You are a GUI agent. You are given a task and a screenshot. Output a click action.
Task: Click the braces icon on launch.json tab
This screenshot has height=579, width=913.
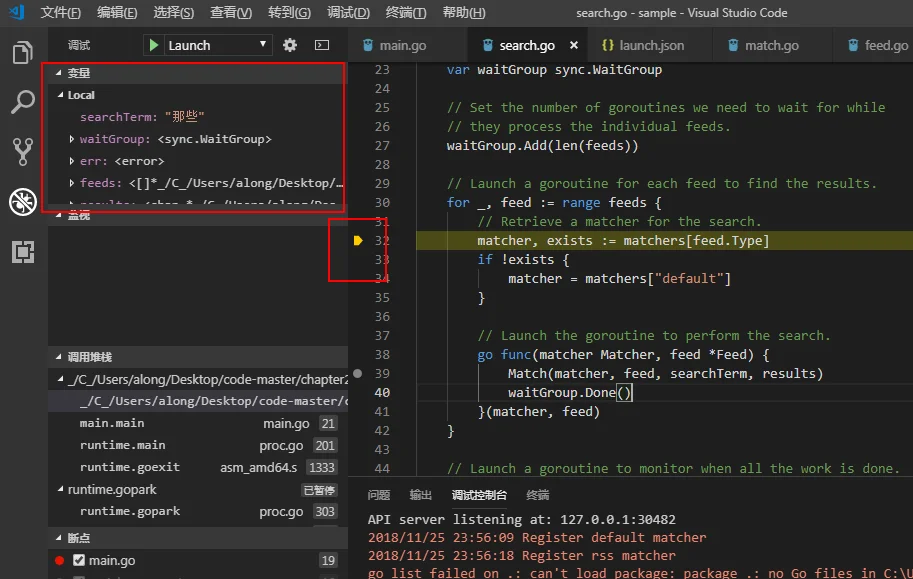point(607,45)
